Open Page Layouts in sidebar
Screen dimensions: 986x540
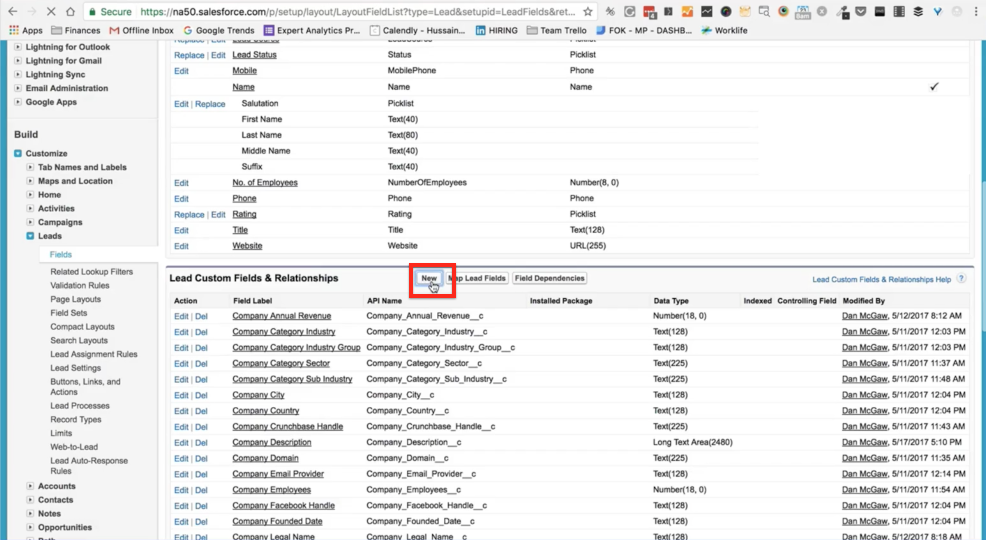75,299
